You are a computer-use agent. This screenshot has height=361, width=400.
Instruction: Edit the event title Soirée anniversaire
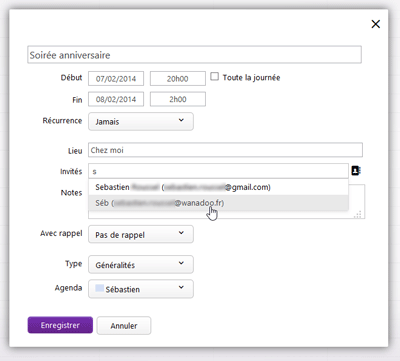pos(194,55)
